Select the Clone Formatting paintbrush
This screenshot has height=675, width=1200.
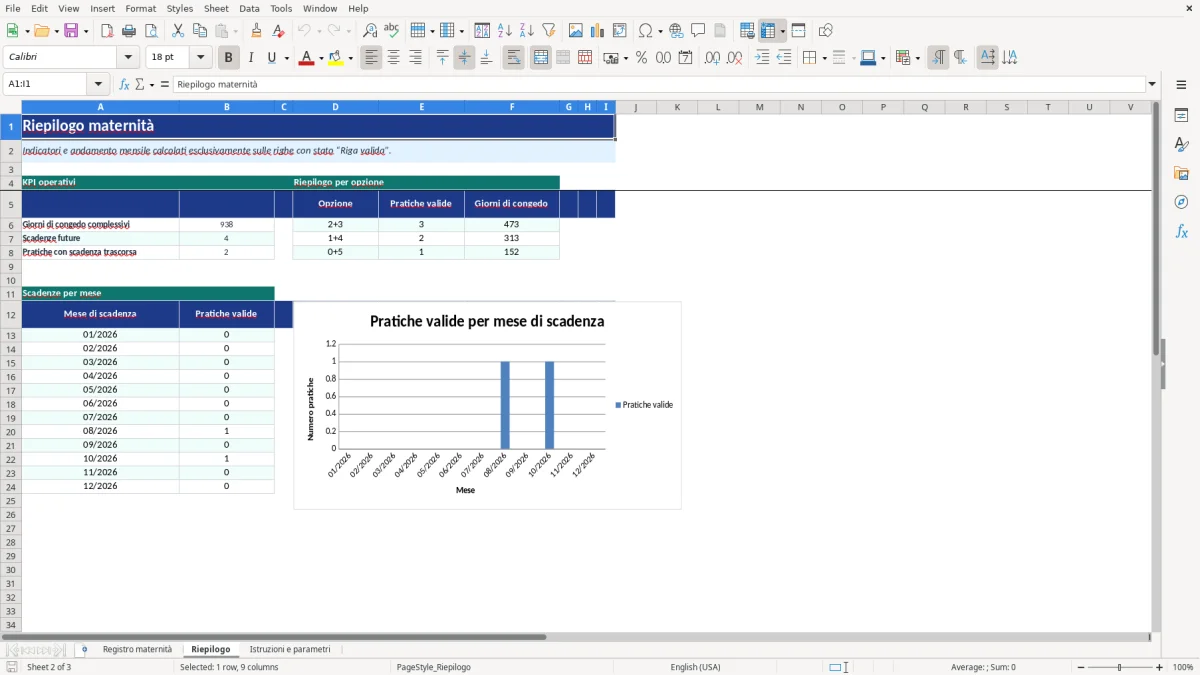coord(257,31)
